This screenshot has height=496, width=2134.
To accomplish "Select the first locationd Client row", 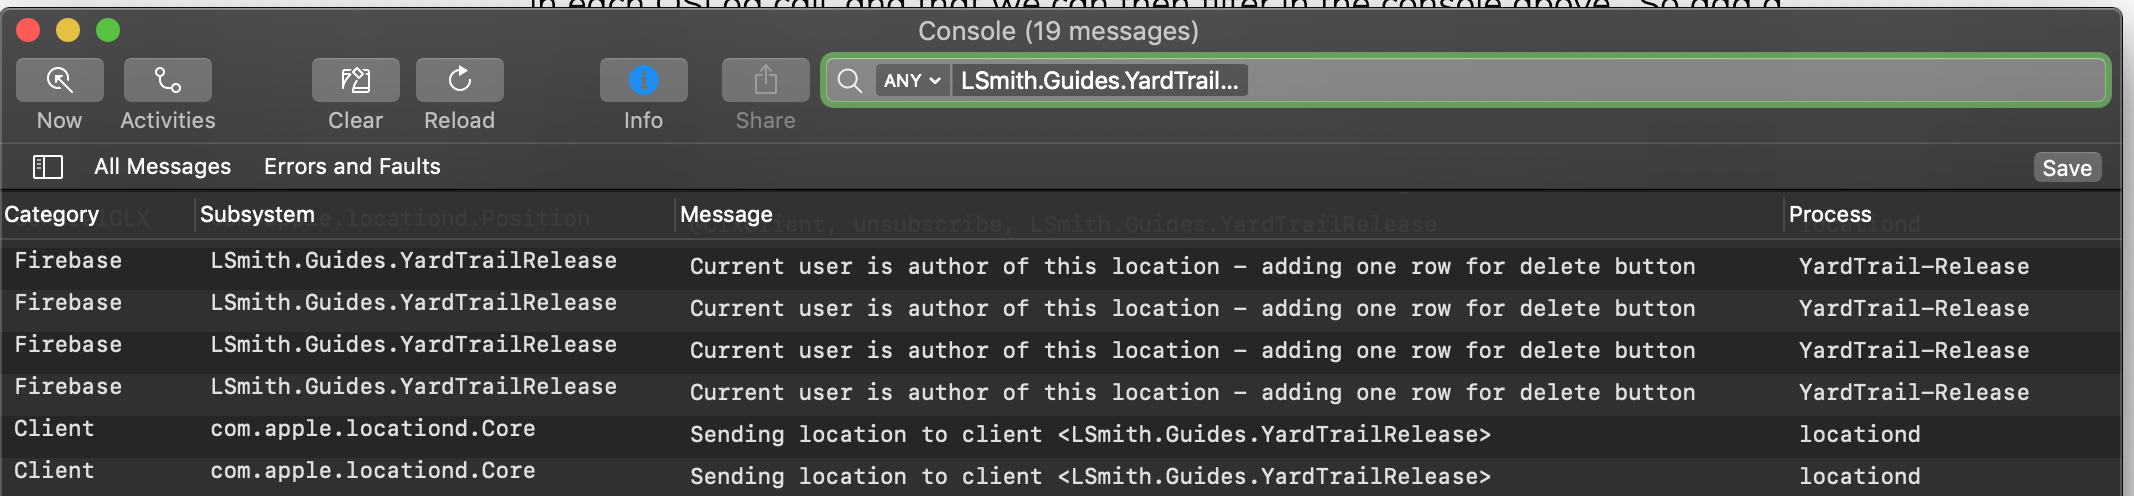I will pos(1061,433).
